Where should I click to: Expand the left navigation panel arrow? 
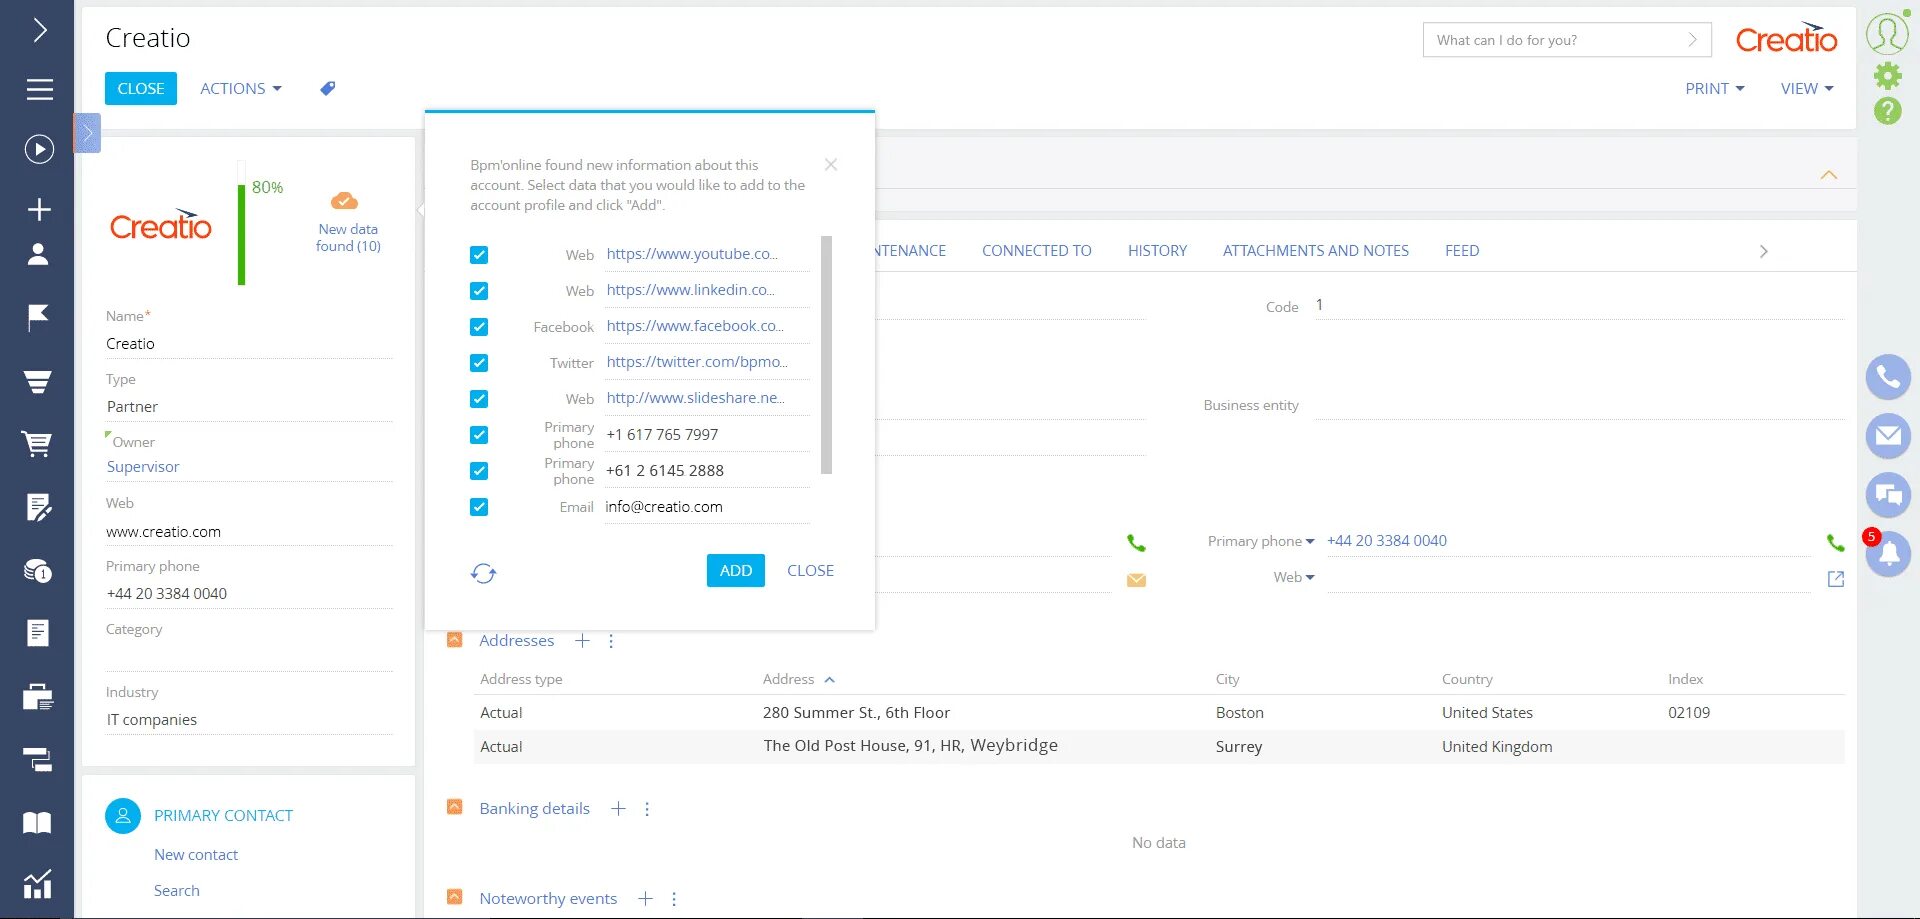39,30
